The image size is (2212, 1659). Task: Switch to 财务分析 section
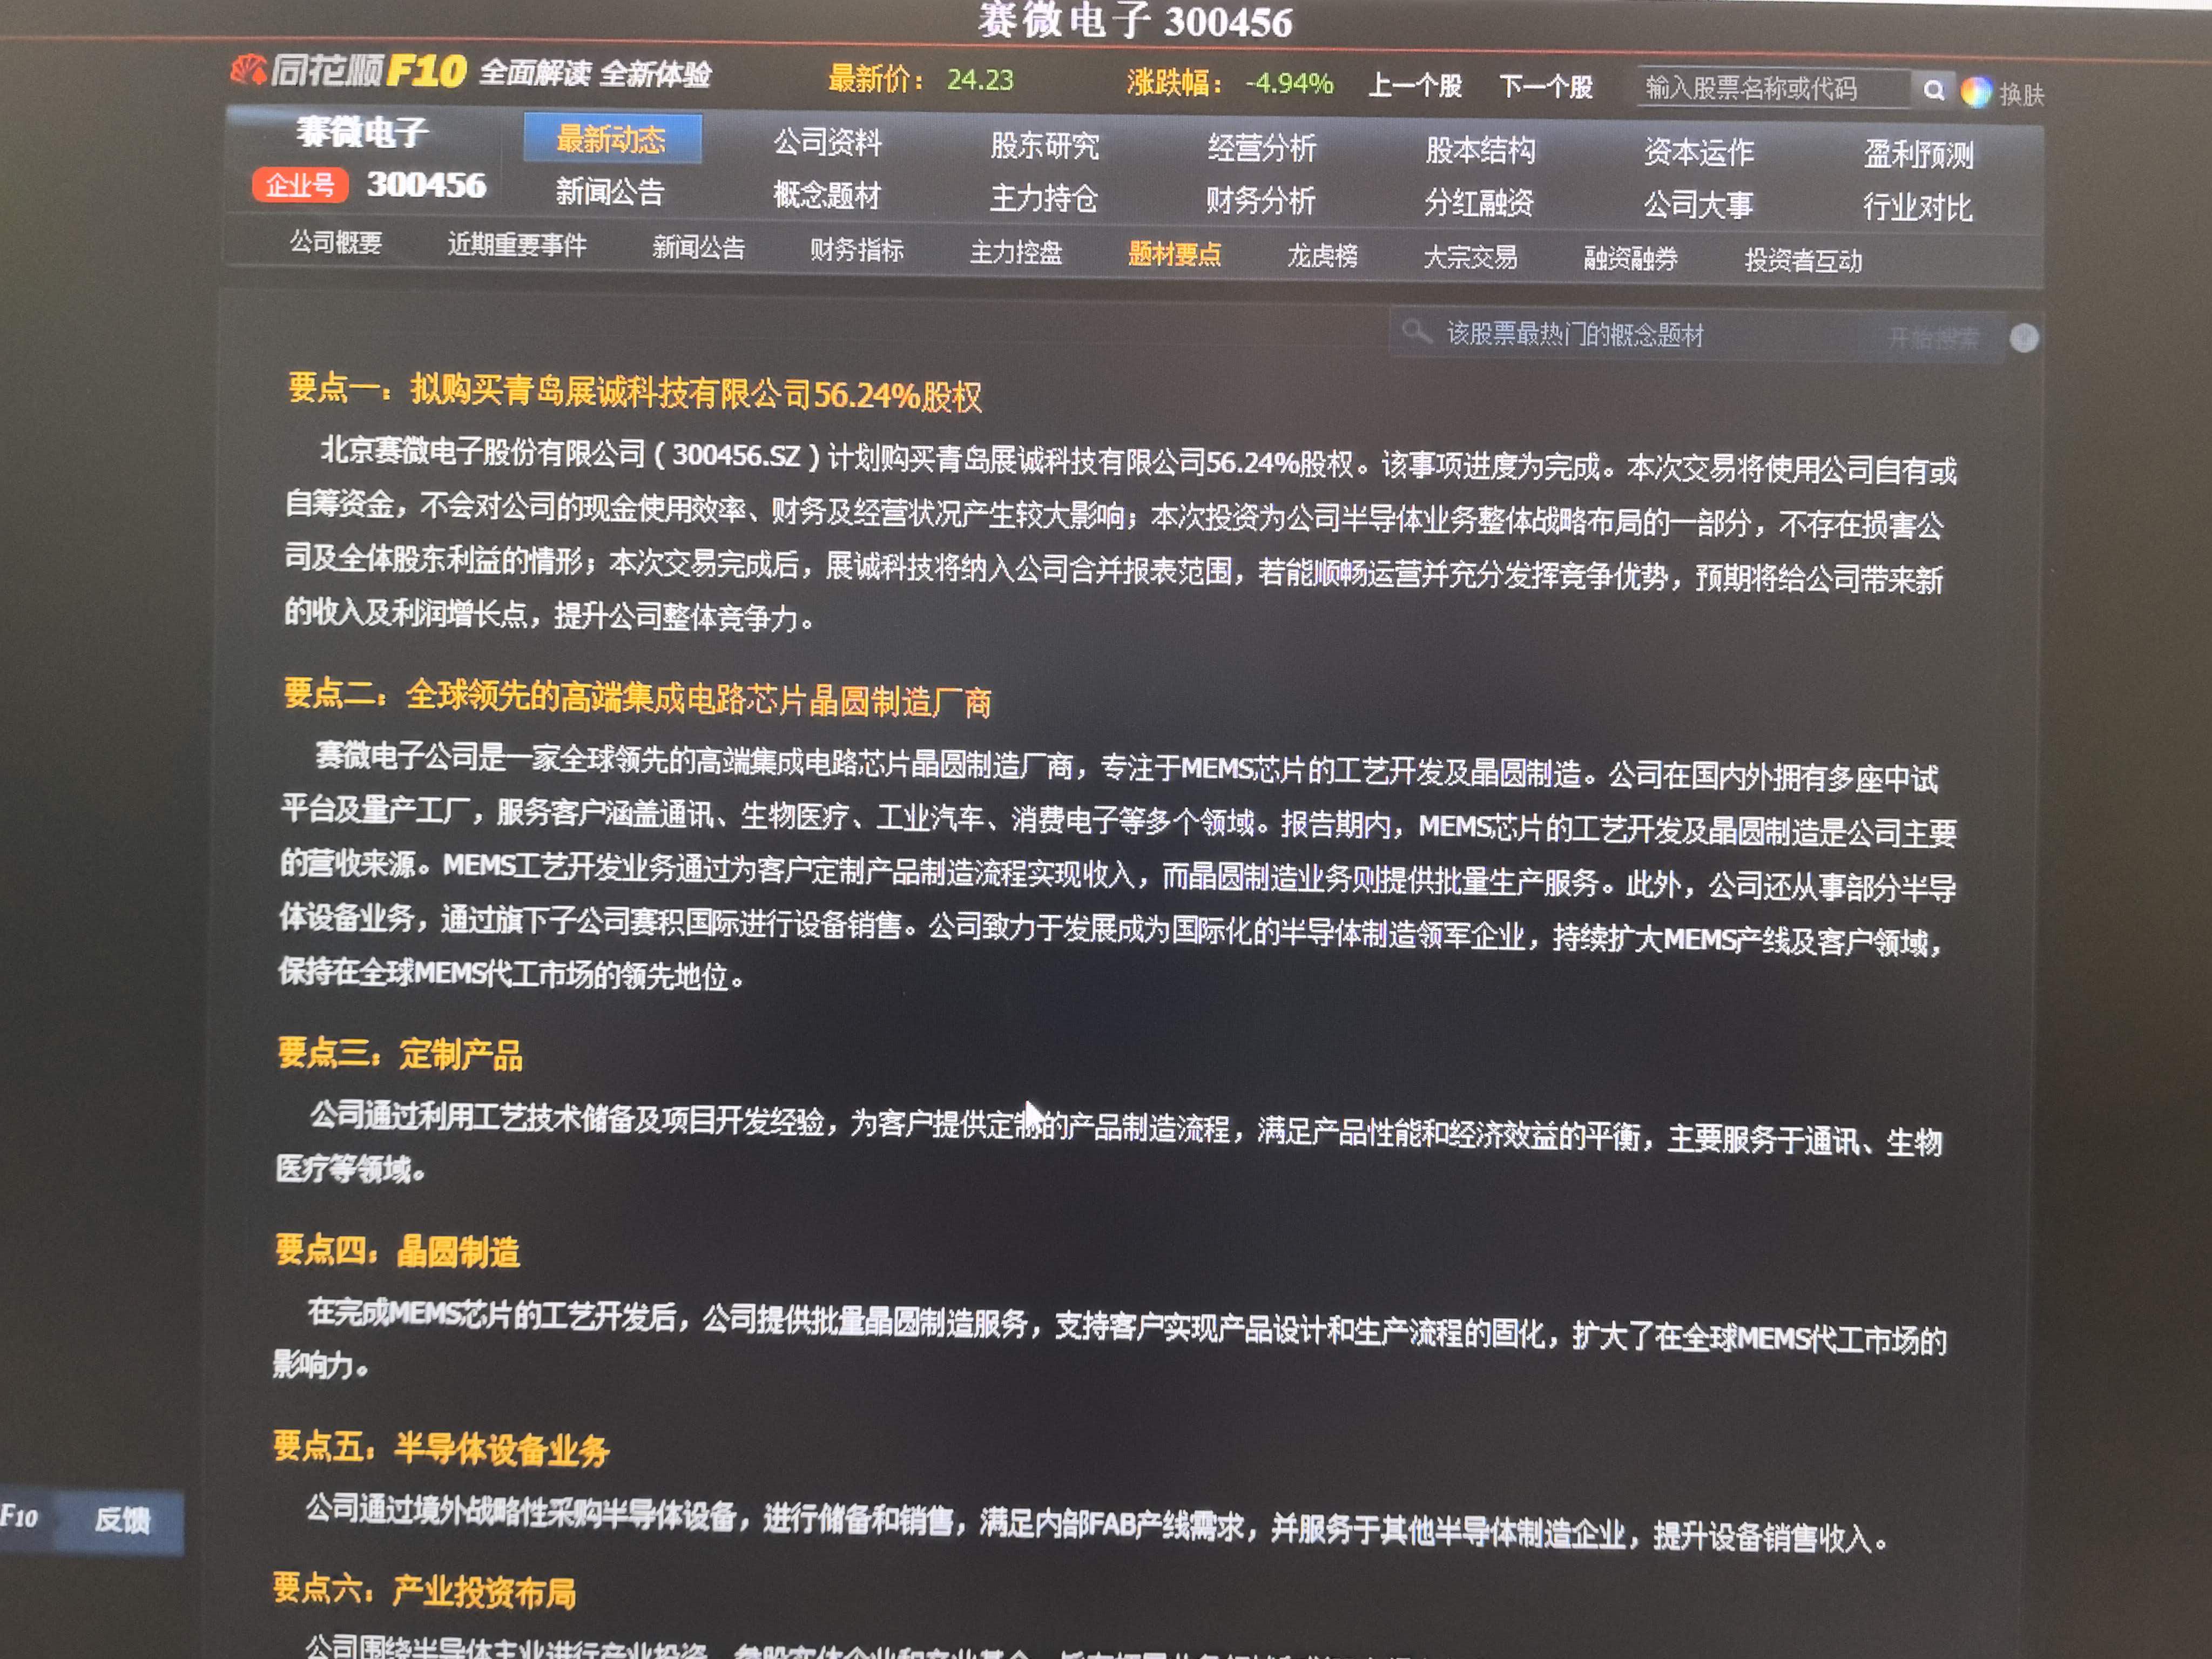[x=1260, y=200]
